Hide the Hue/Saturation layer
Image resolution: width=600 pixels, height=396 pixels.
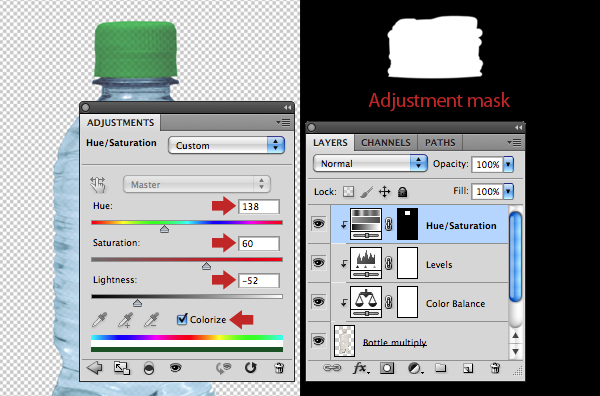coord(318,223)
